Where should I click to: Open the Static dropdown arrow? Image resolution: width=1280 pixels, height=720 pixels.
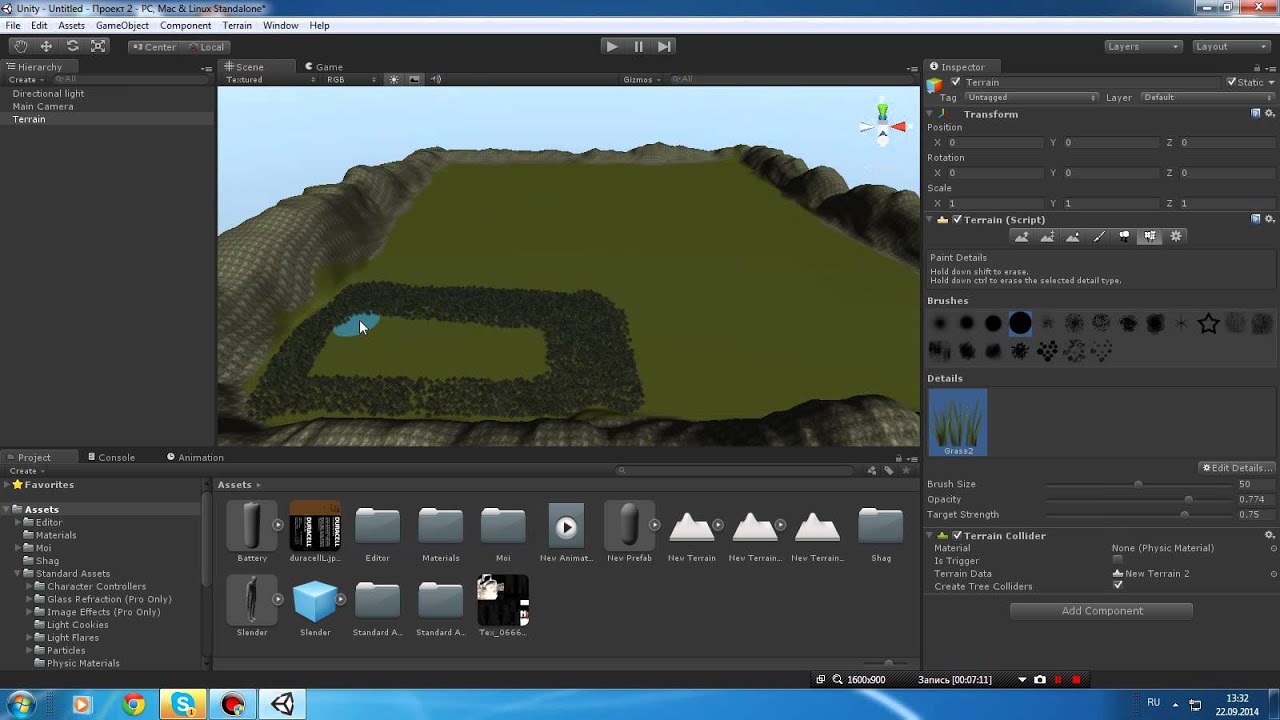1270,82
